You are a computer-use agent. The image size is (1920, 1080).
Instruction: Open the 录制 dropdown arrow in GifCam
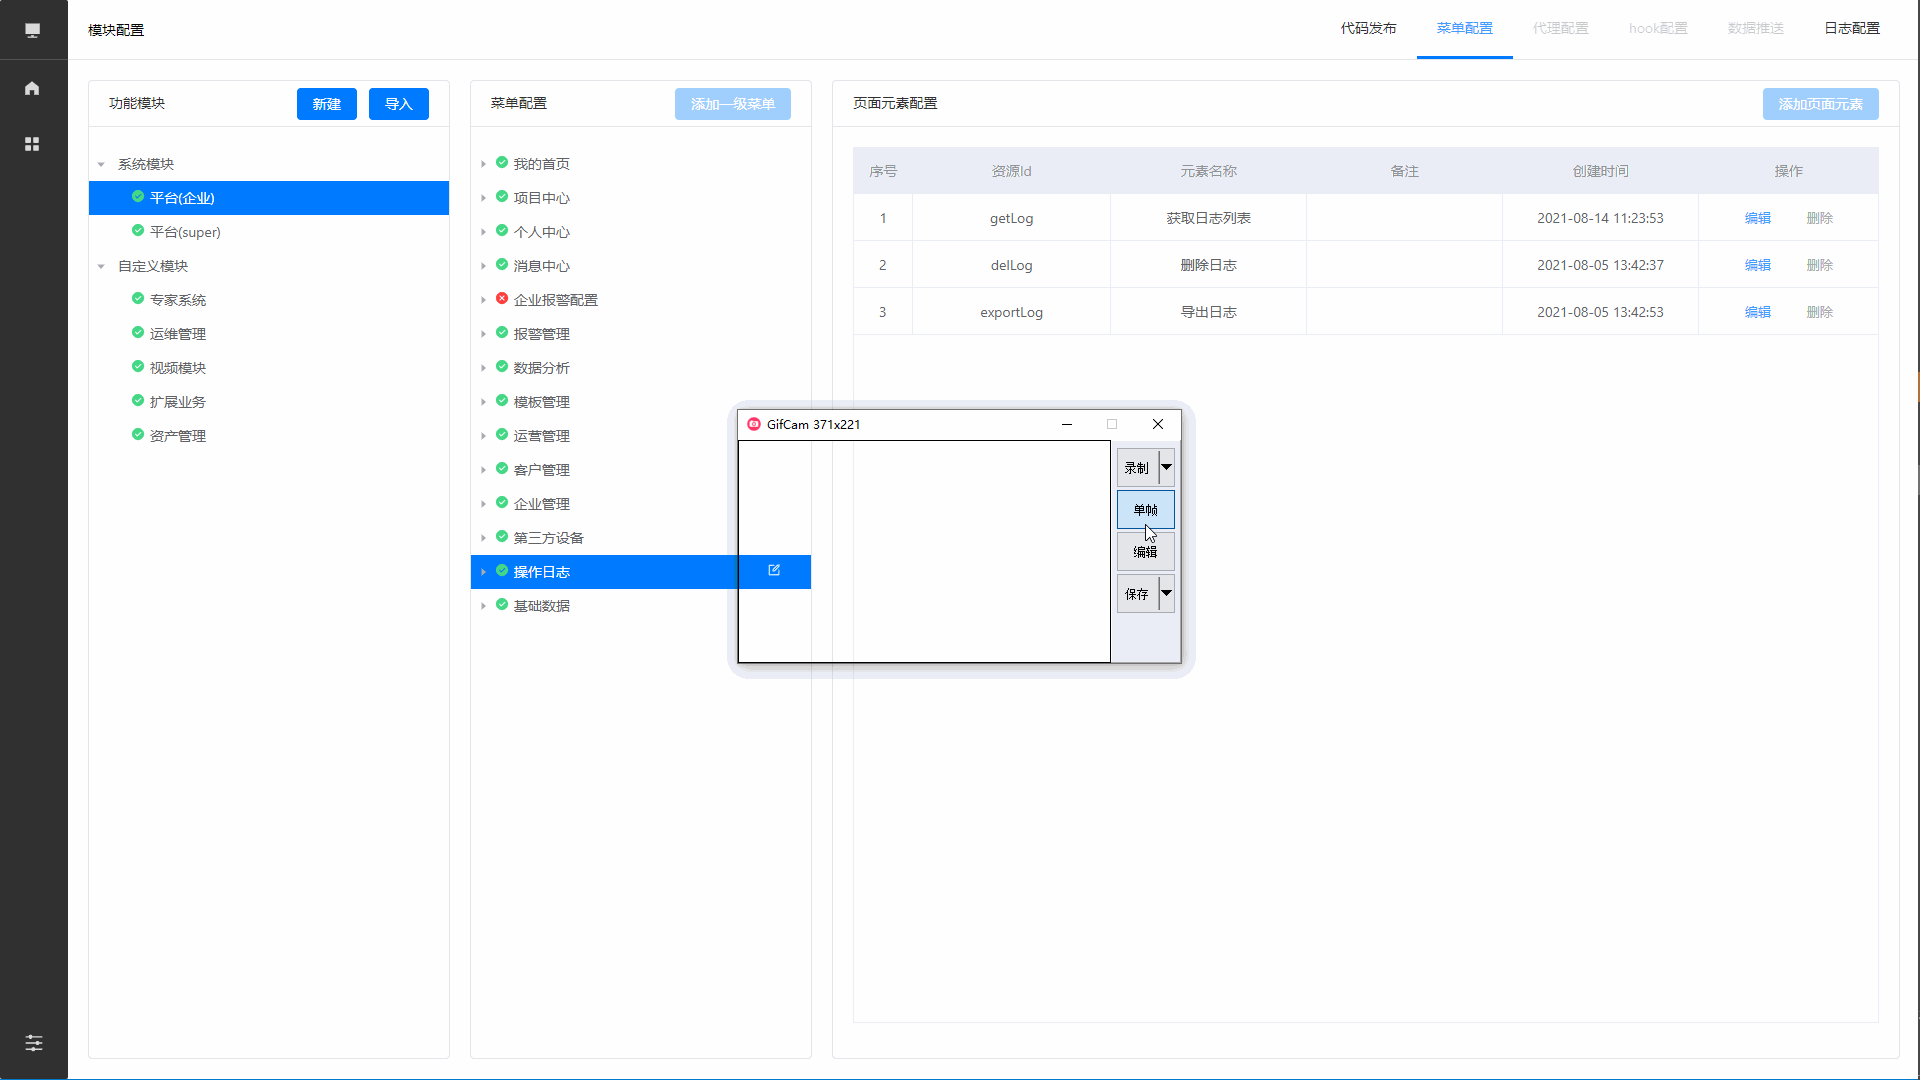[1166, 467]
